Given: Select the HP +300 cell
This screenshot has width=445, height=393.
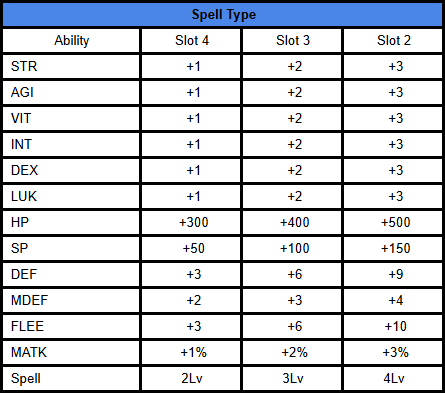Looking at the screenshot, I should tap(191, 222).
